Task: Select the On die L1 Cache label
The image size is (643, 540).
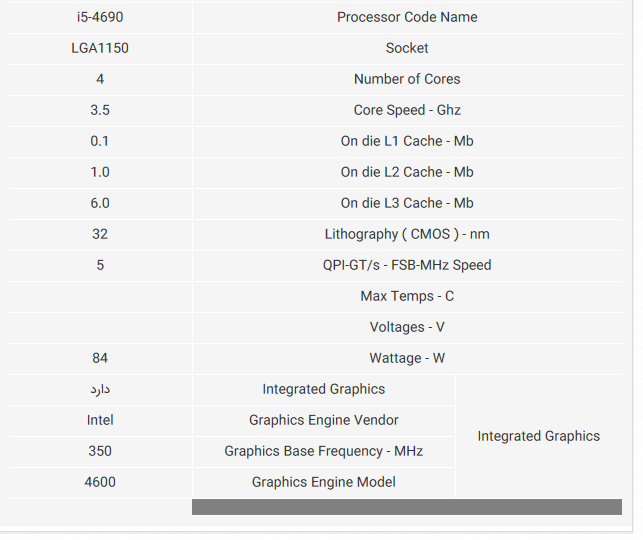Action: click(407, 141)
